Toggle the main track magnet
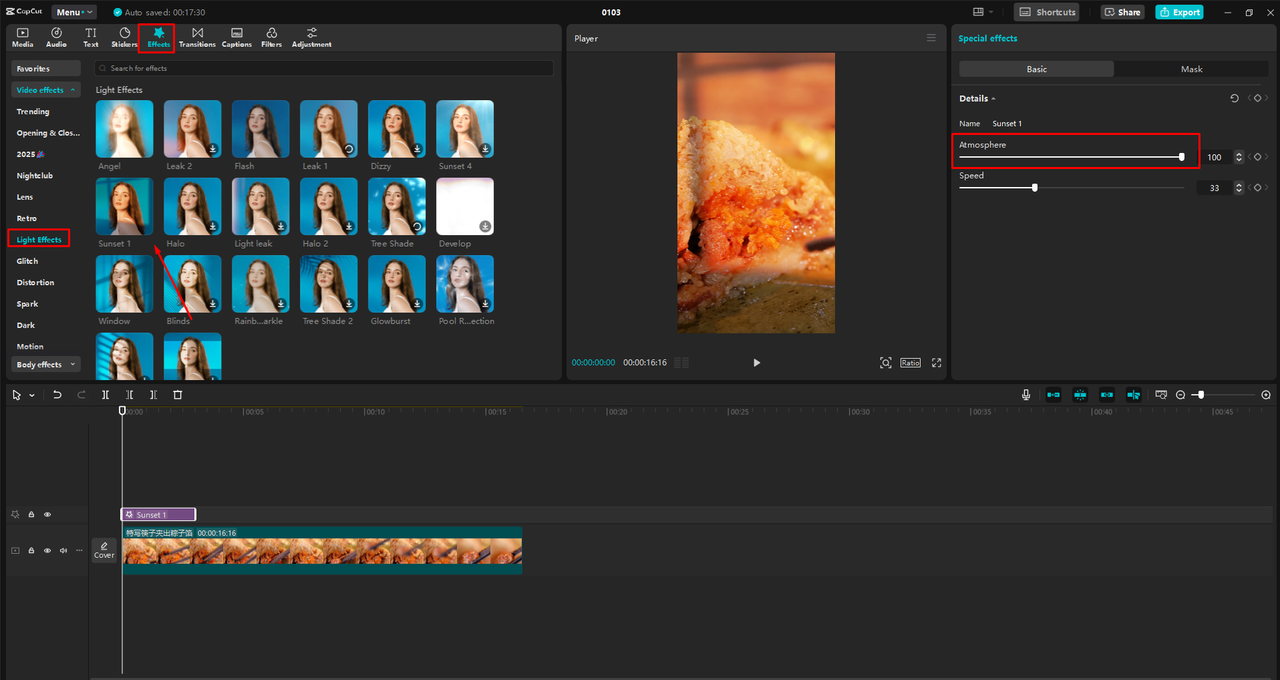Image resolution: width=1280 pixels, height=680 pixels. [x=1053, y=395]
